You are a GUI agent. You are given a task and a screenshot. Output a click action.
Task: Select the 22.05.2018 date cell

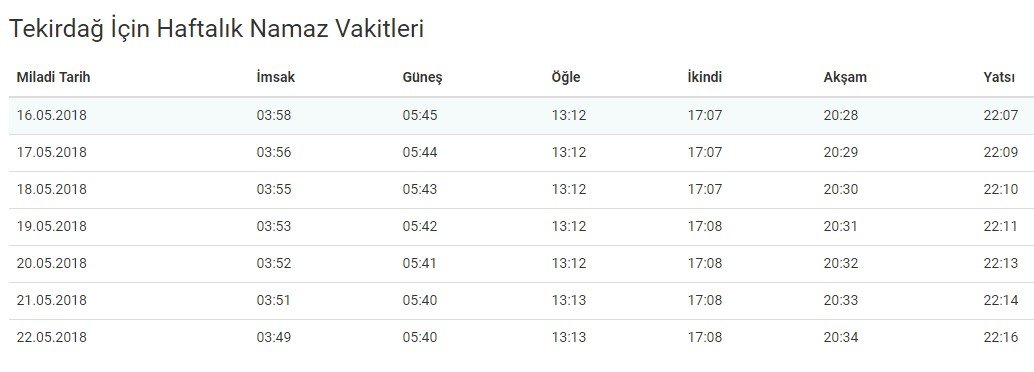(51, 337)
